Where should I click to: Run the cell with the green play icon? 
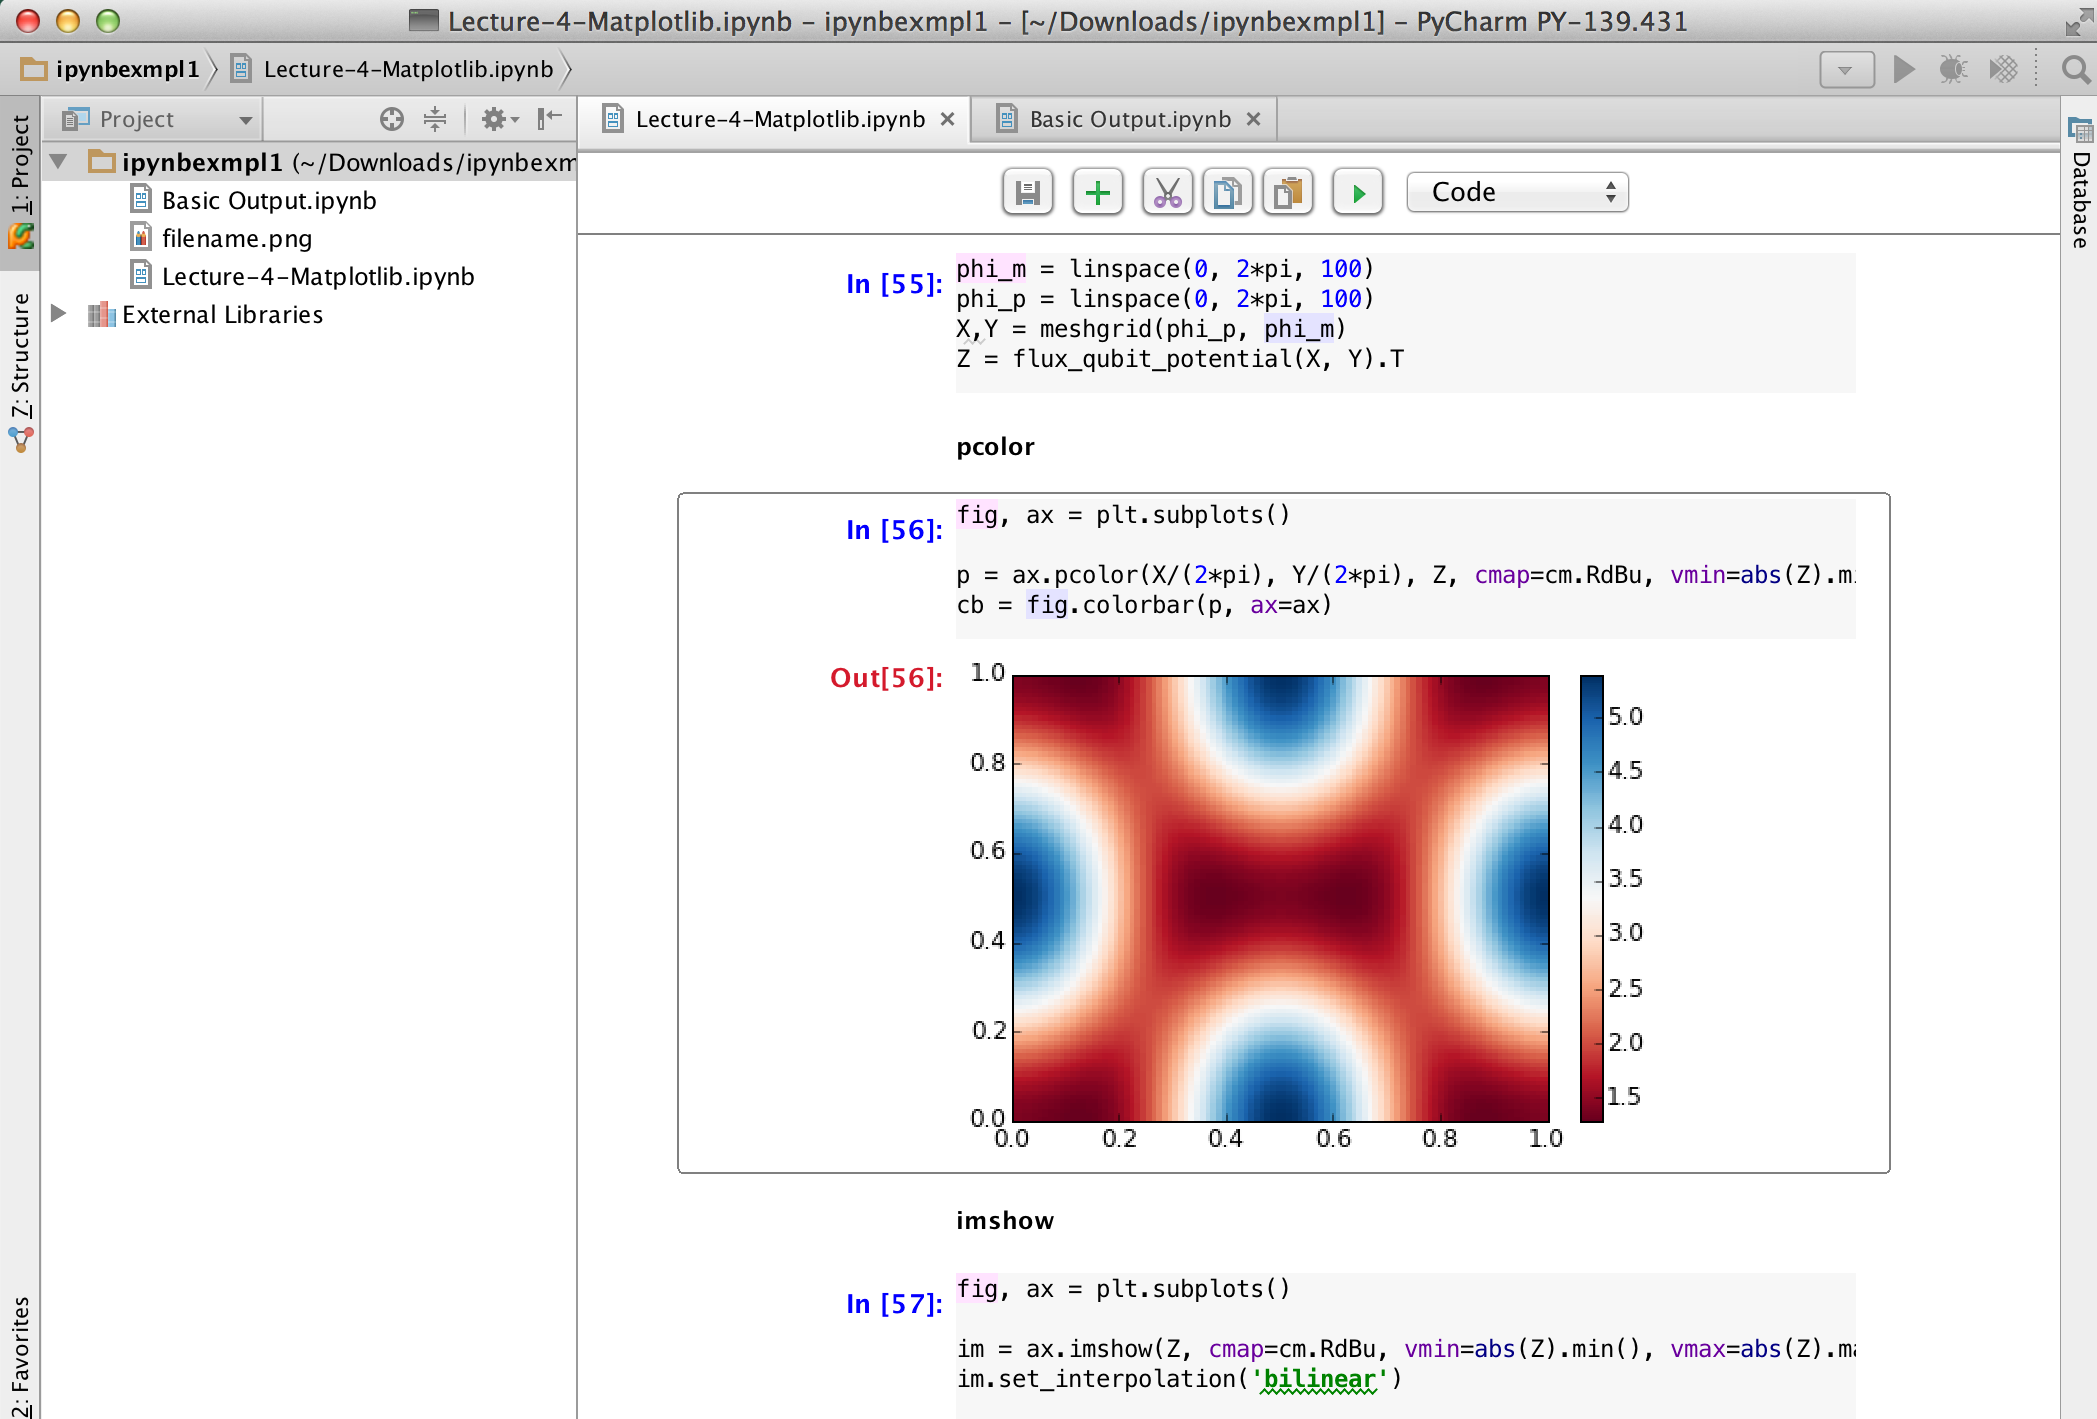click(x=1358, y=192)
